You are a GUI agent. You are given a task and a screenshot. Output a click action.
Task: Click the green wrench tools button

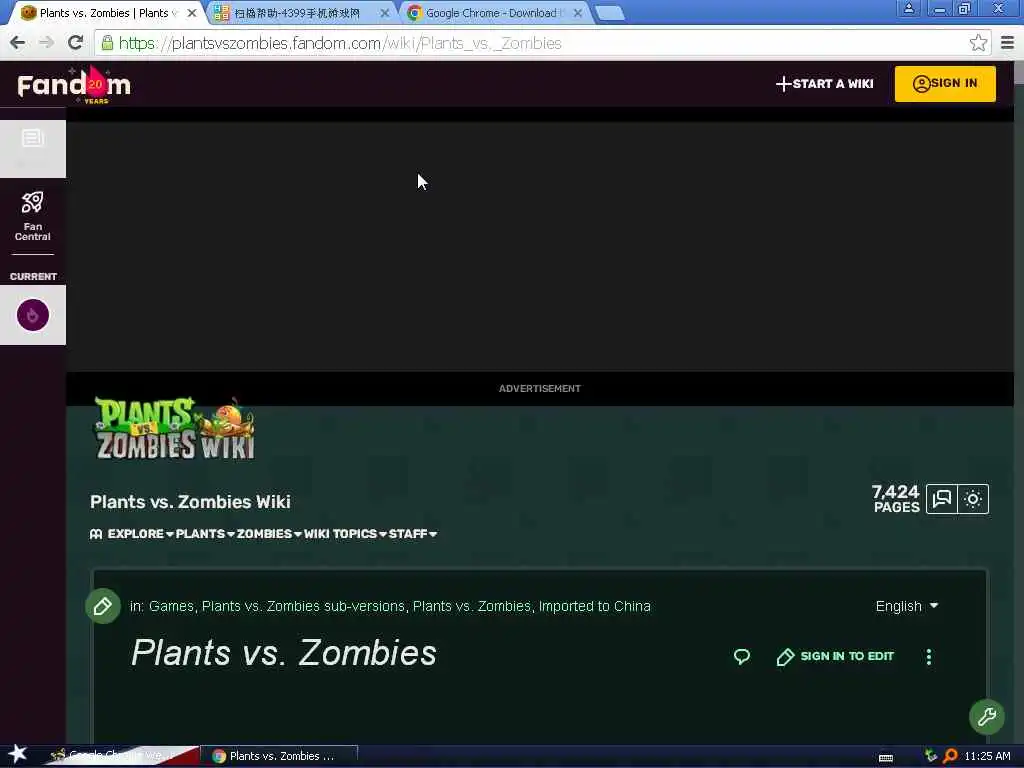click(x=987, y=717)
